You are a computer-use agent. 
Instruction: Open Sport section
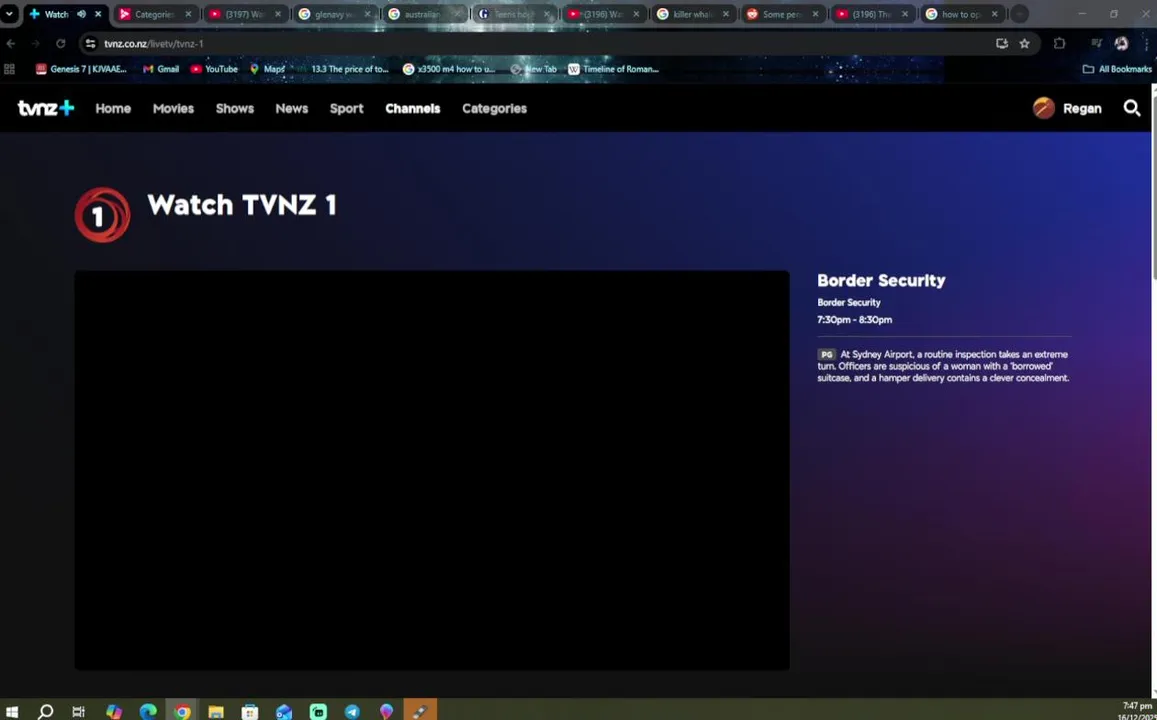coord(346,108)
